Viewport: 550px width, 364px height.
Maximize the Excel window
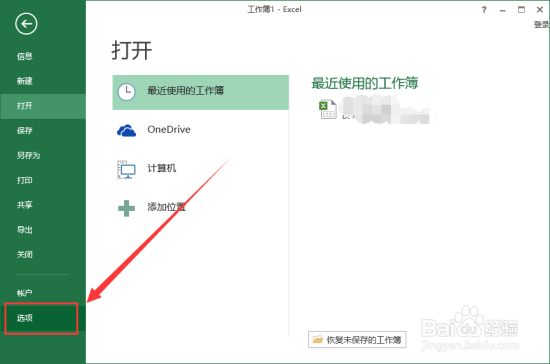pyautogui.click(x=522, y=10)
